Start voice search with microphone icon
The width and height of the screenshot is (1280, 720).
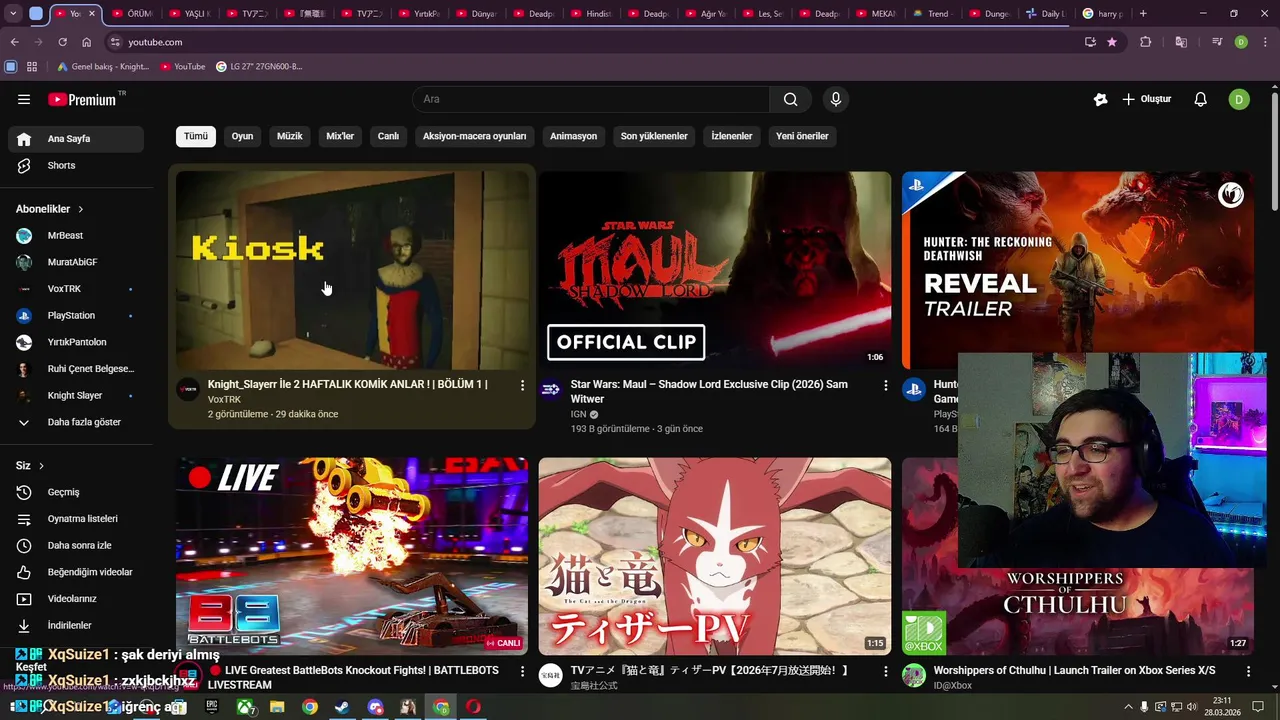pyautogui.click(x=836, y=99)
